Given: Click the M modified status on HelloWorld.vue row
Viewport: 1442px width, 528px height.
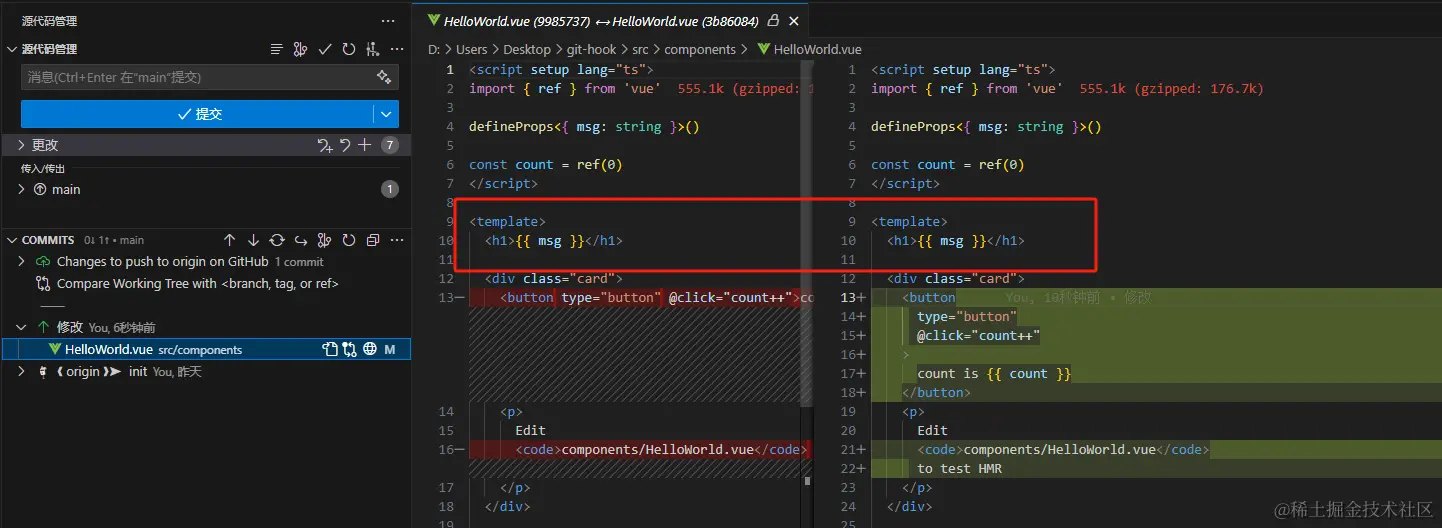Looking at the screenshot, I should [391, 349].
